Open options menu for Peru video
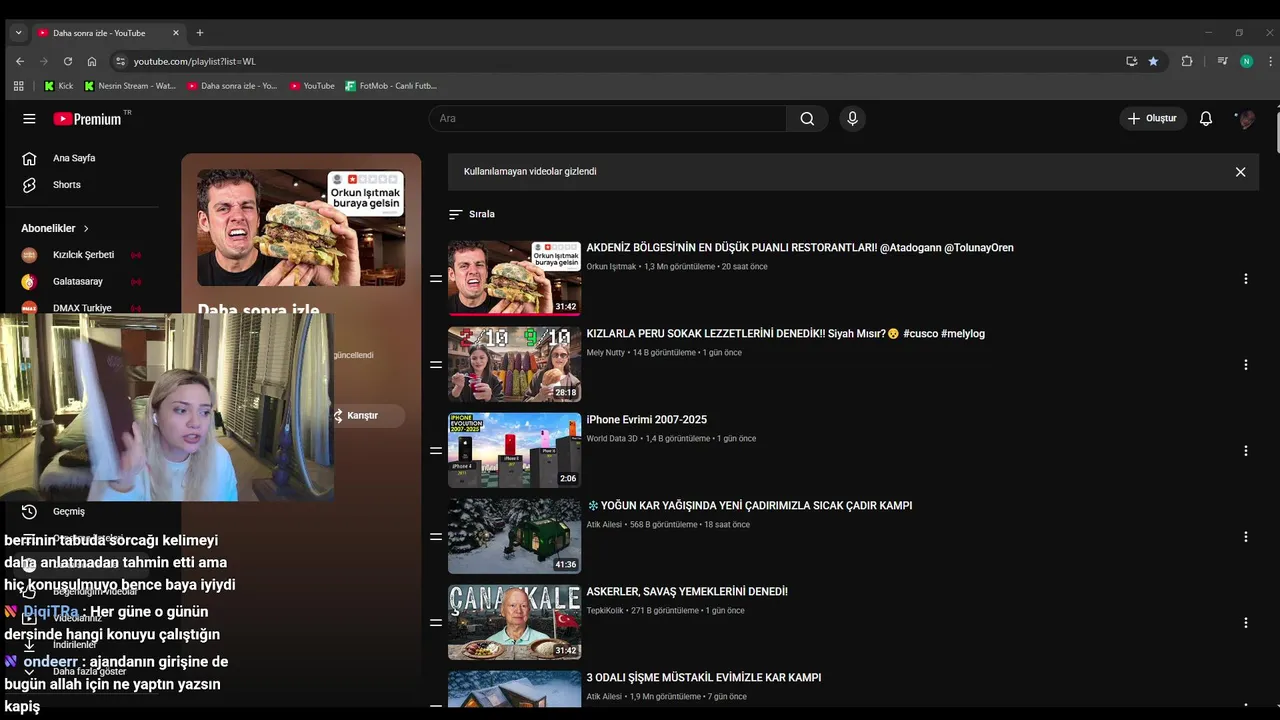Screen dimensions: 1280x720 (x=1246, y=365)
